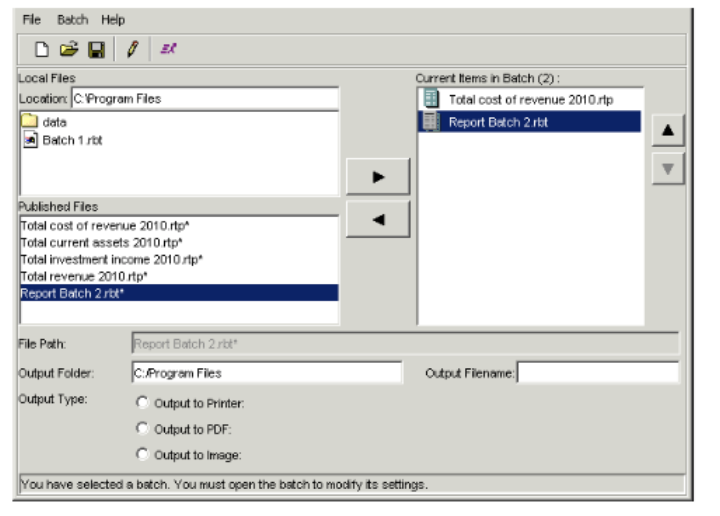Image resolution: width=720 pixels, height=516 pixels.
Task: Open the Help menu
Action: point(113,19)
